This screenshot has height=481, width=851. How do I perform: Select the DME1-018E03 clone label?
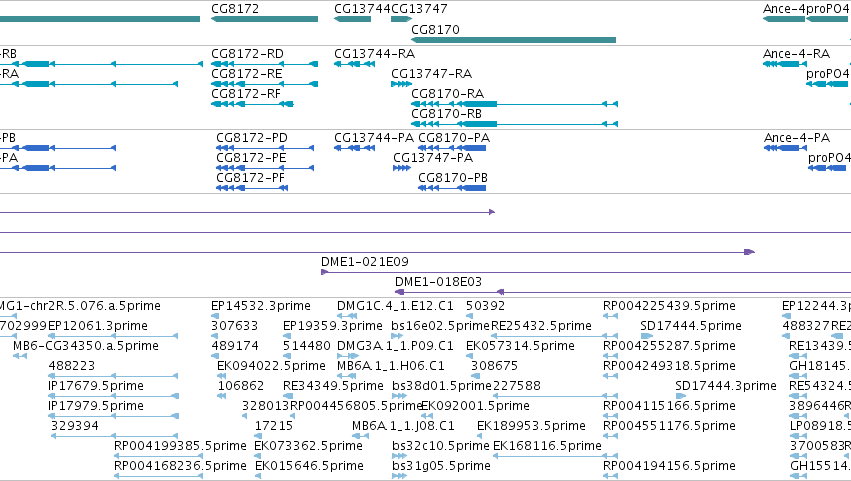(x=439, y=282)
